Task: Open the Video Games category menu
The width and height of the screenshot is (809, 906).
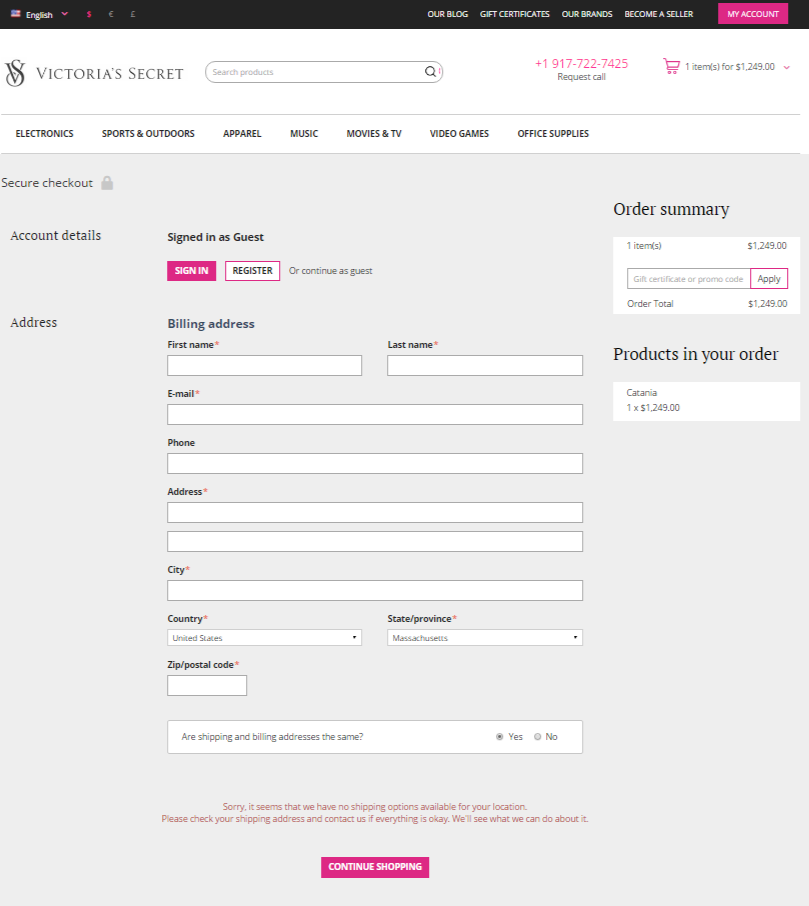Action: (459, 133)
